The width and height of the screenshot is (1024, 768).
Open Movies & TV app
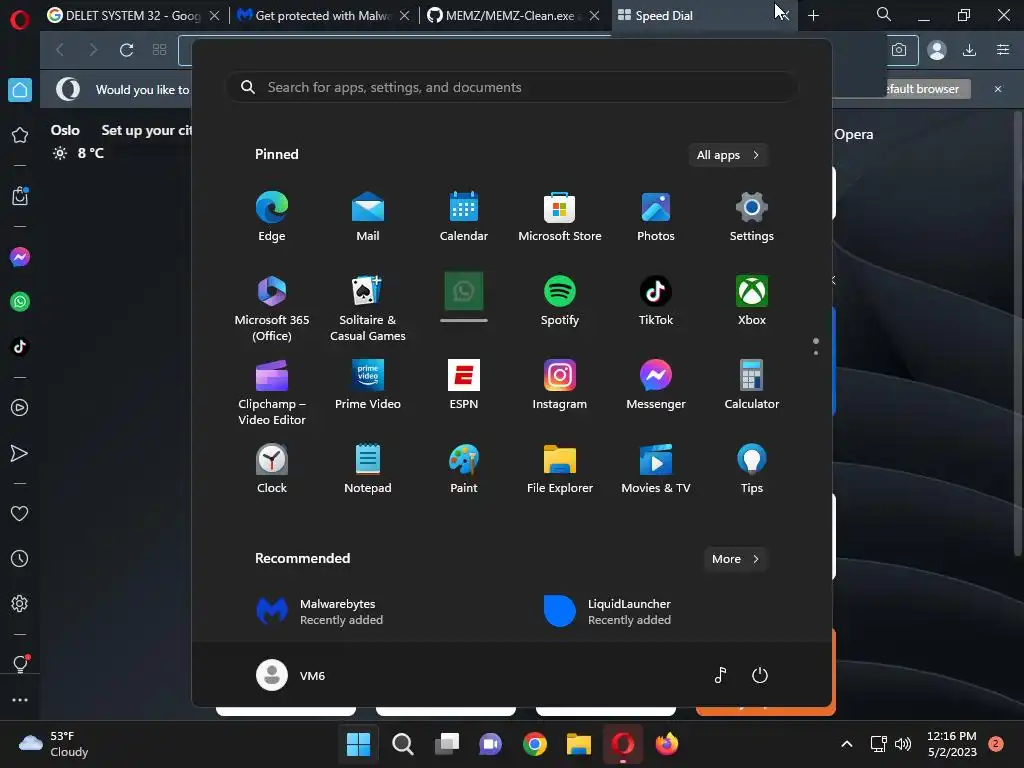(656, 469)
